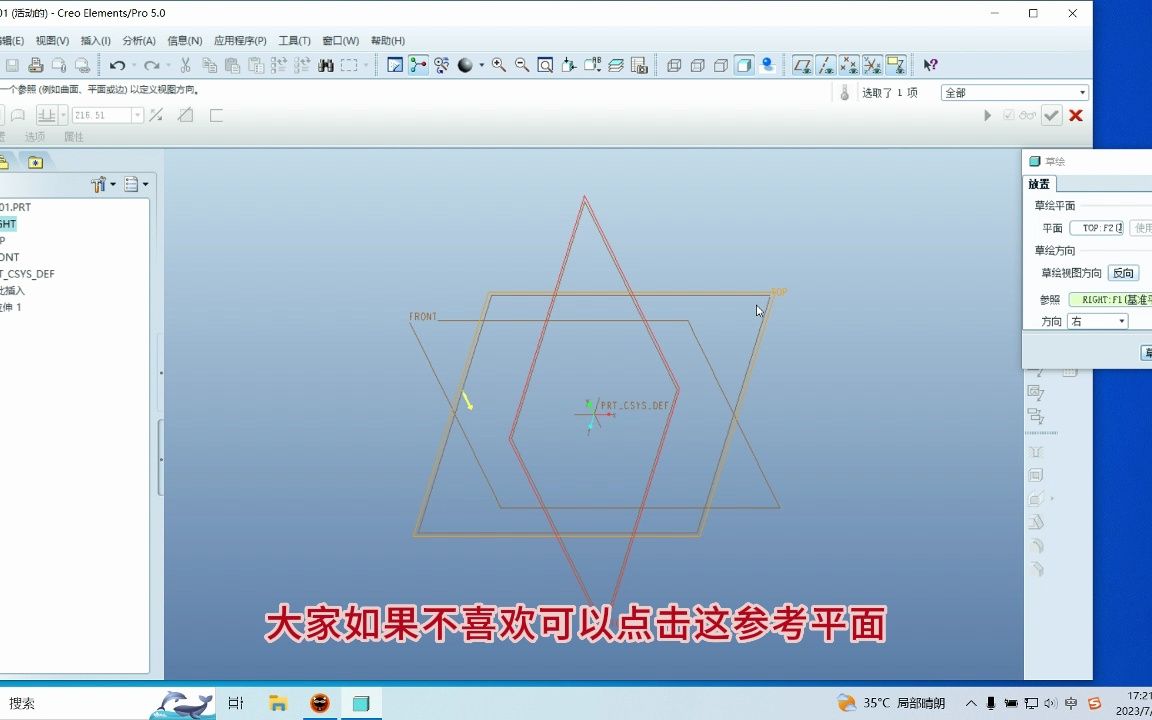Image resolution: width=1152 pixels, height=720 pixels.
Task: Expand the dropdown beside the 216.51 value
Action: pos(138,114)
